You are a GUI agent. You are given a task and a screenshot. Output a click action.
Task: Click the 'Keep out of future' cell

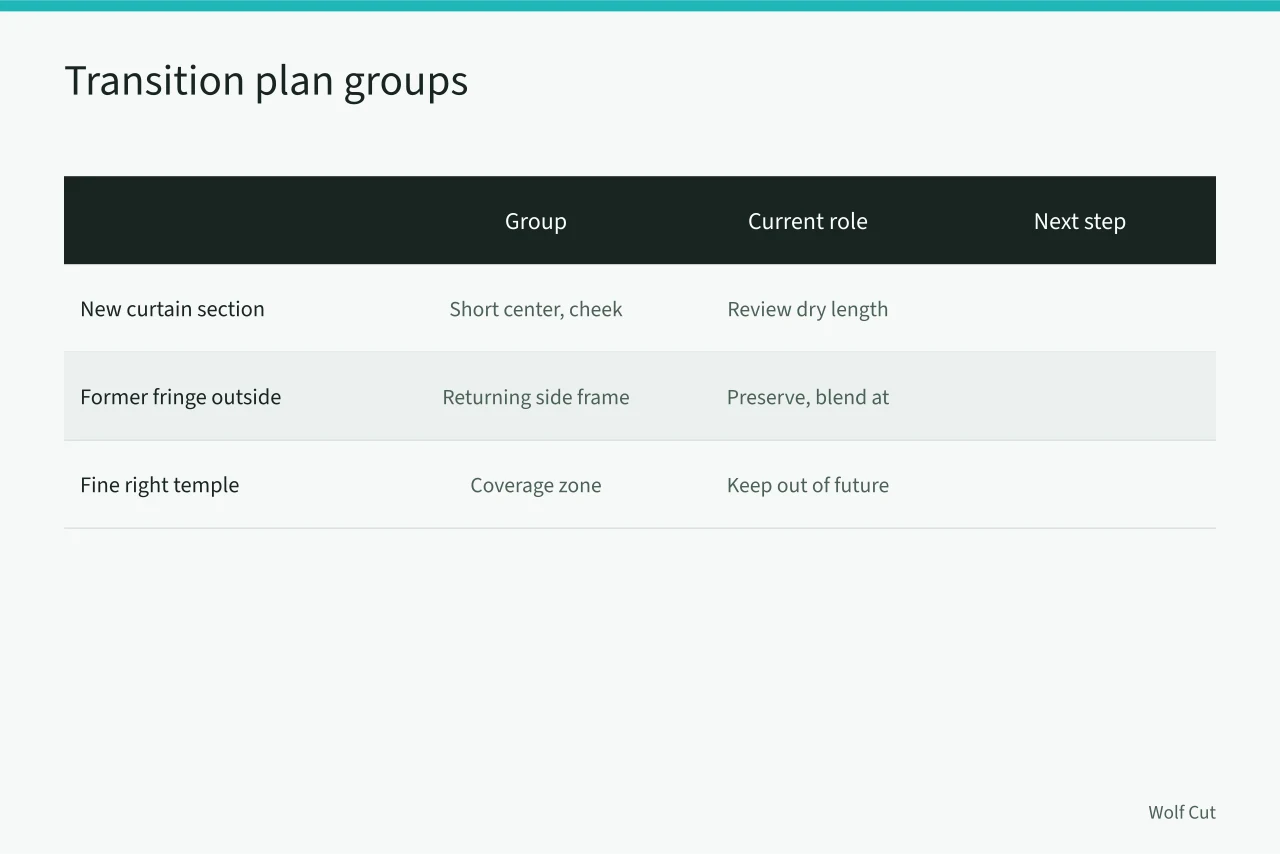(x=808, y=485)
